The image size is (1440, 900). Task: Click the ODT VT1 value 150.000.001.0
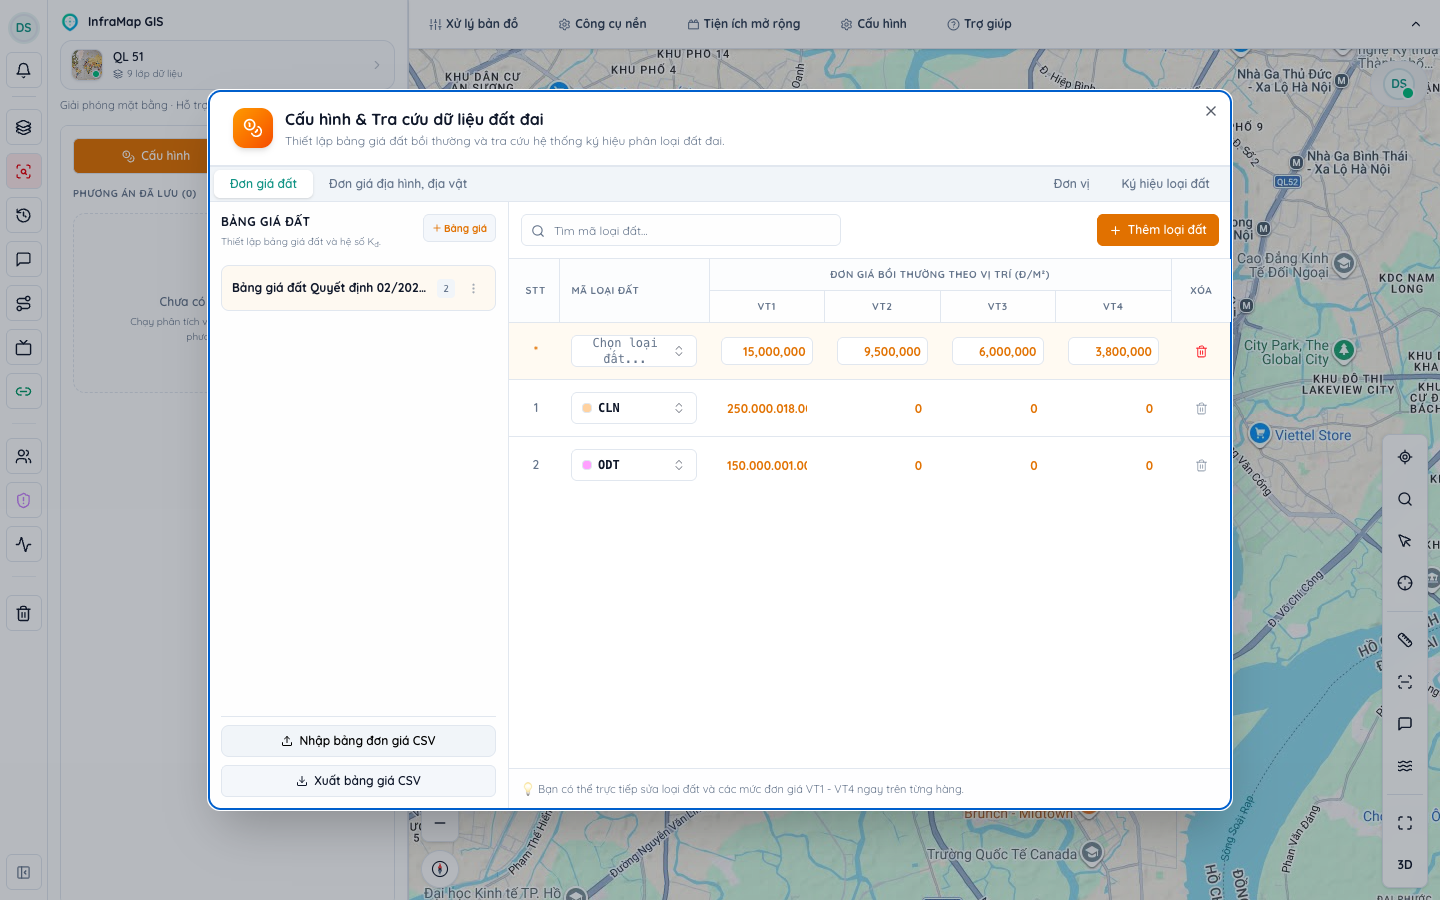[767, 465]
